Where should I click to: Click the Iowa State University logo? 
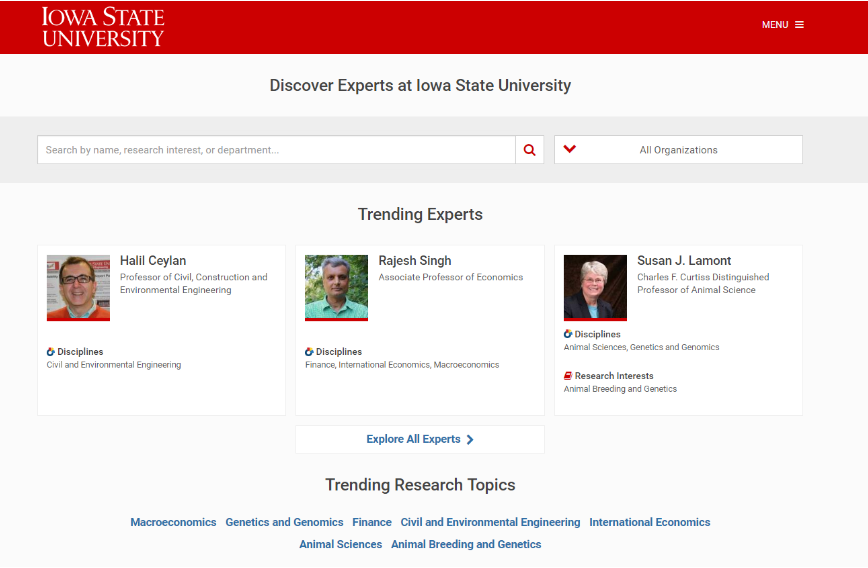click(103, 27)
